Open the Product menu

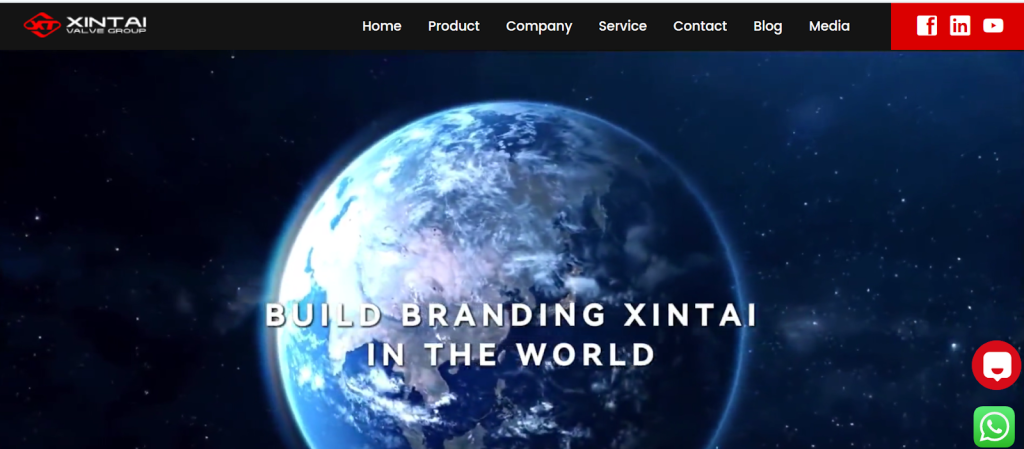coord(453,26)
